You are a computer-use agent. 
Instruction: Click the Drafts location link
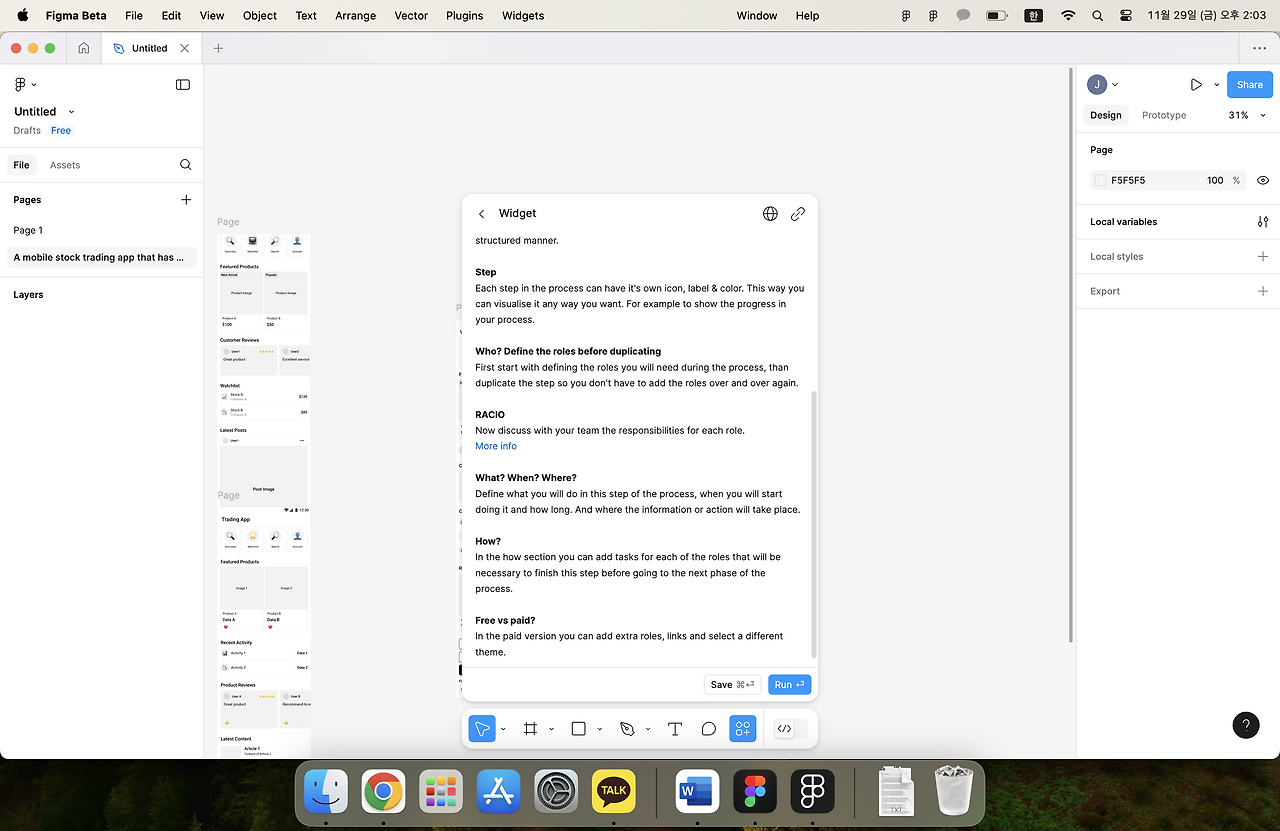point(27,131)
